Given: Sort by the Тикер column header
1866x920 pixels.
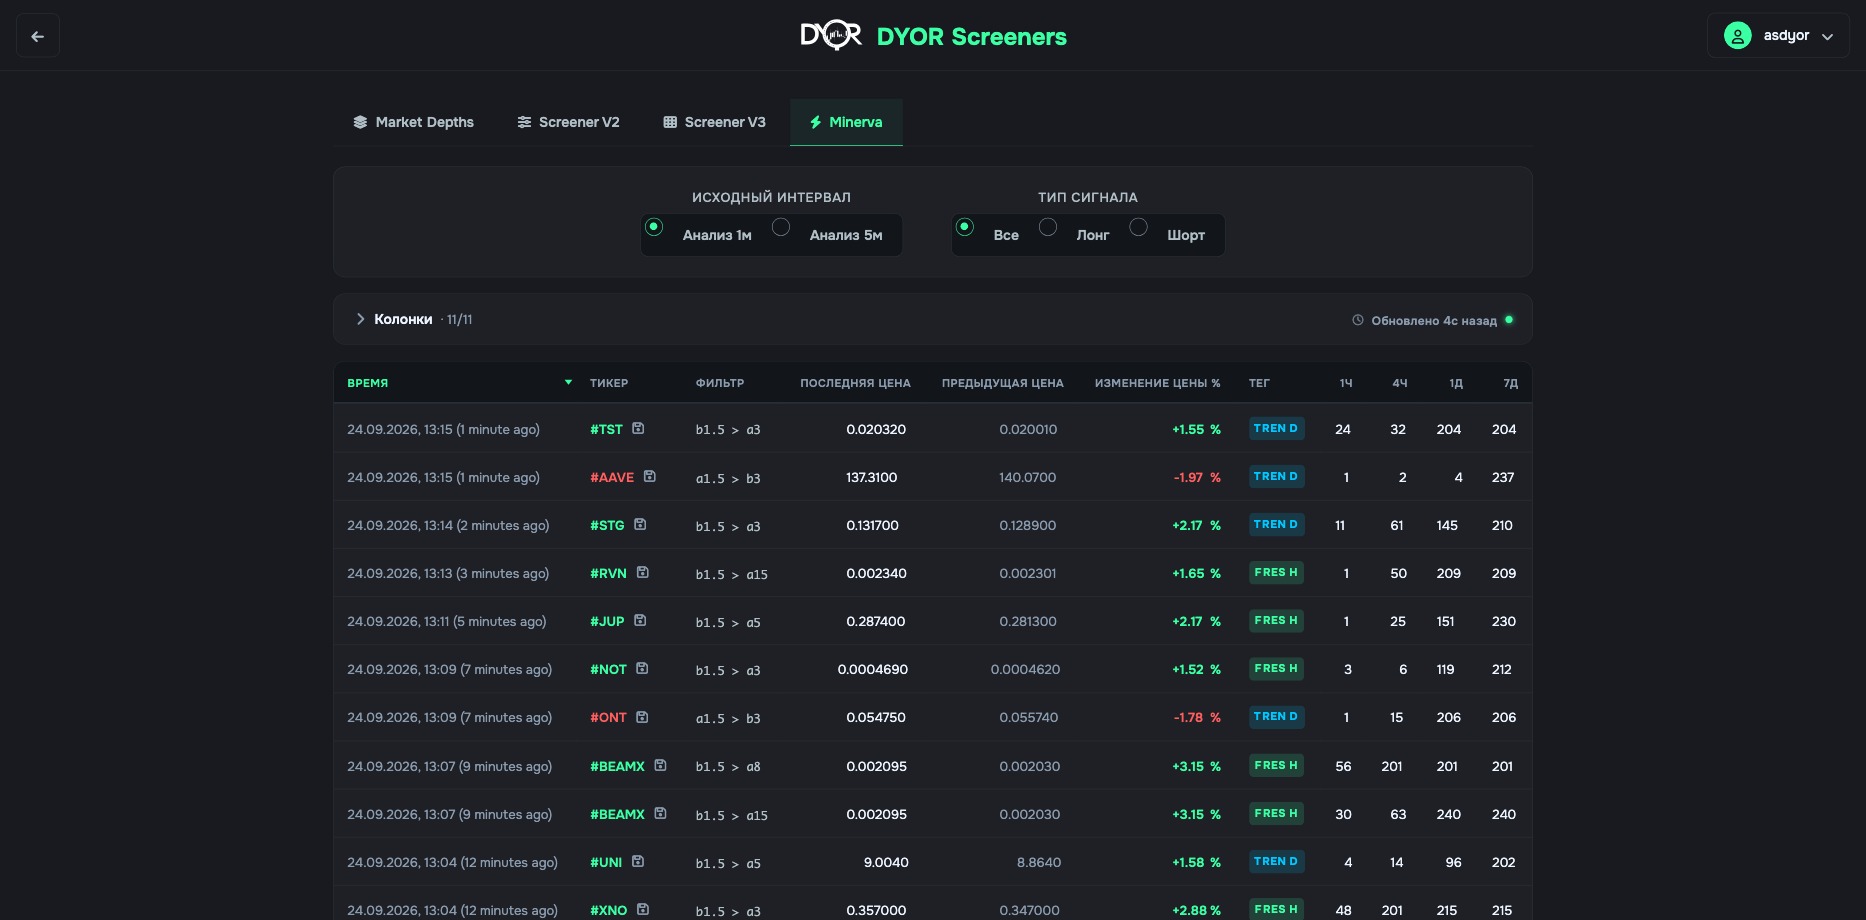Looking at the screenshot, I should click(609, 383).
